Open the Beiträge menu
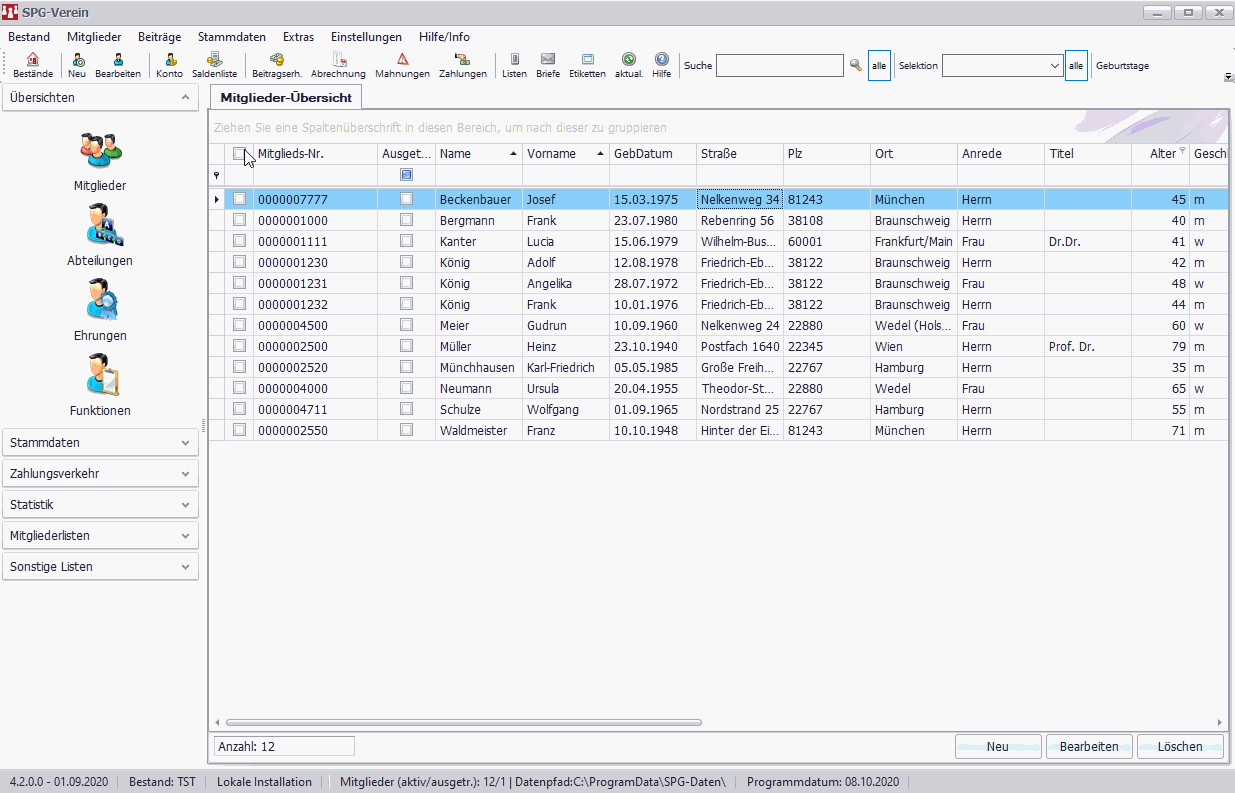 point(159,37)
